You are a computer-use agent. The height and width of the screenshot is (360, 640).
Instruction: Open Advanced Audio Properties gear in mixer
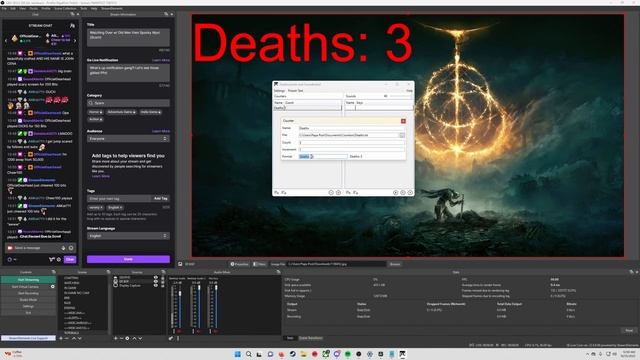pos(171,338)
